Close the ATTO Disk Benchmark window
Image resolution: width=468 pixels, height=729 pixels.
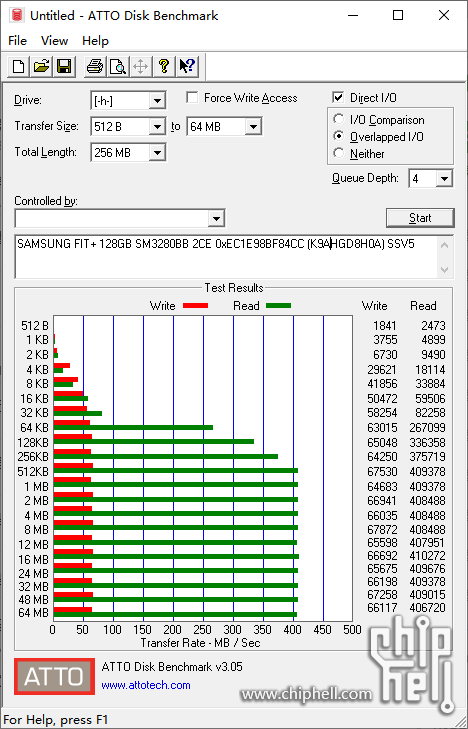(x=444, y=15)
